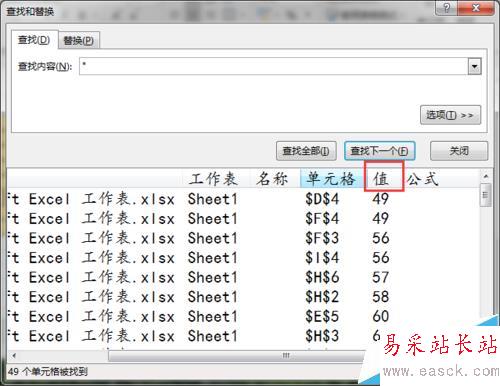Select result row for cell $F$3
This screenshot has height=386, width=500.
pos(243,238)
